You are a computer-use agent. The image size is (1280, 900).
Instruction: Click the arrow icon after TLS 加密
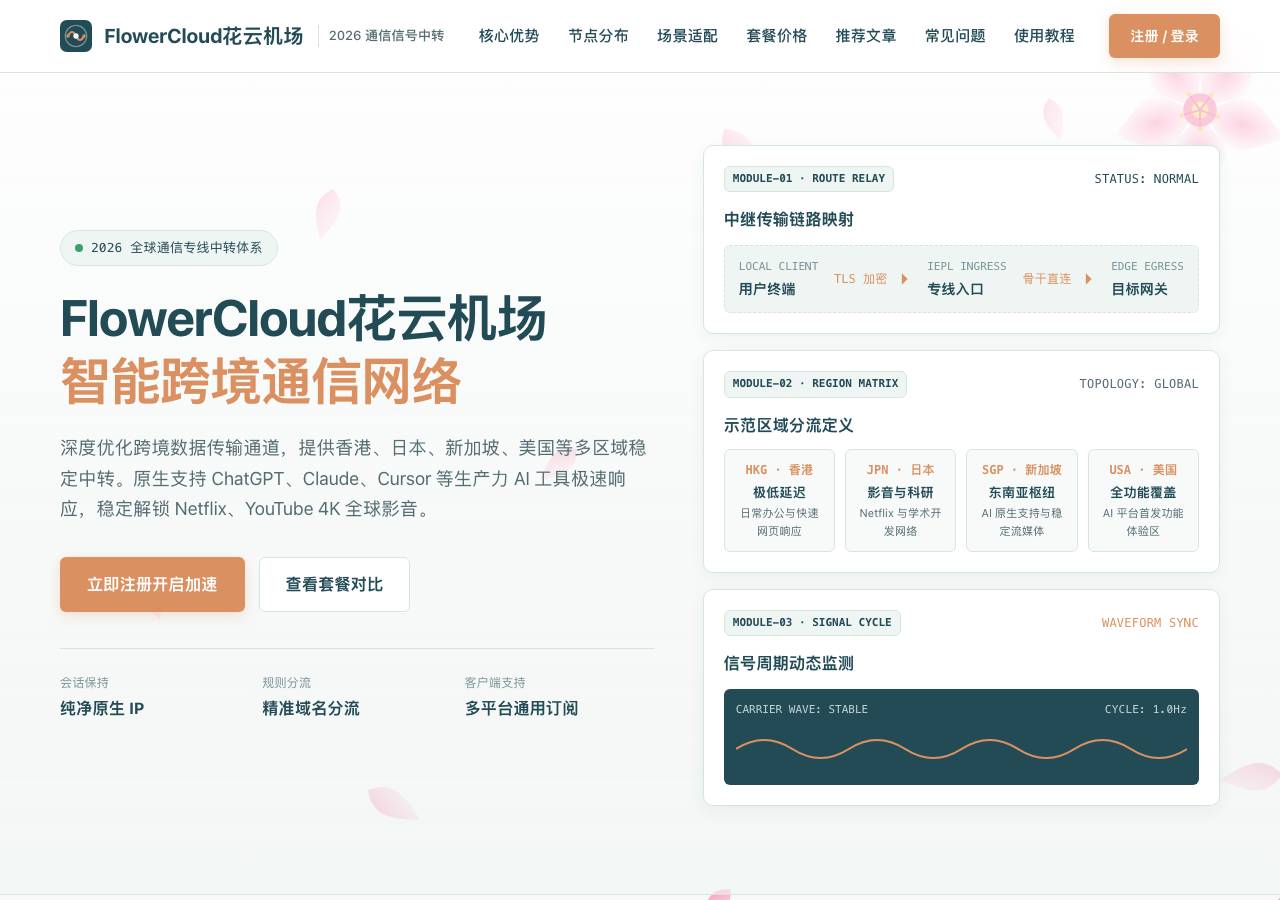click(904, 279)
